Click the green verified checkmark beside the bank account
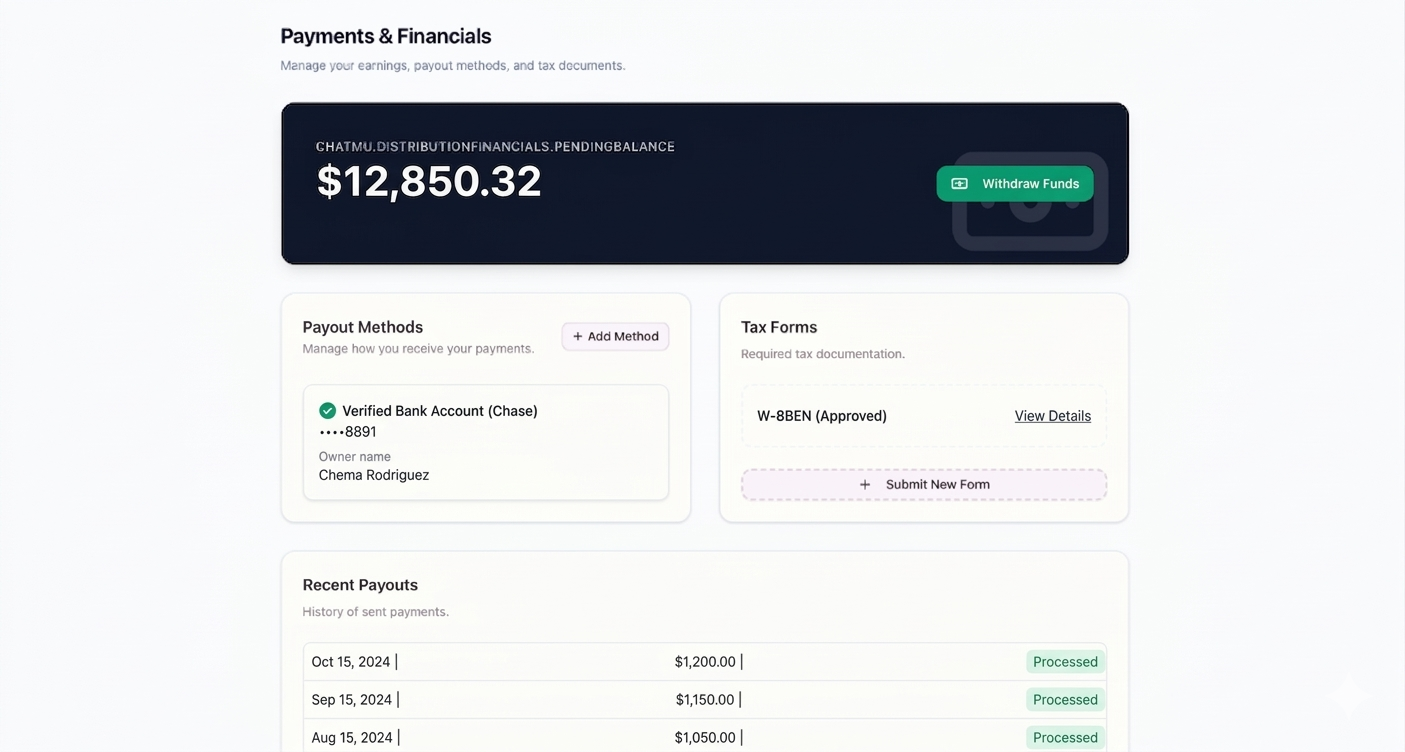Screen dimensions: 1405x752 tap(327, 410)
